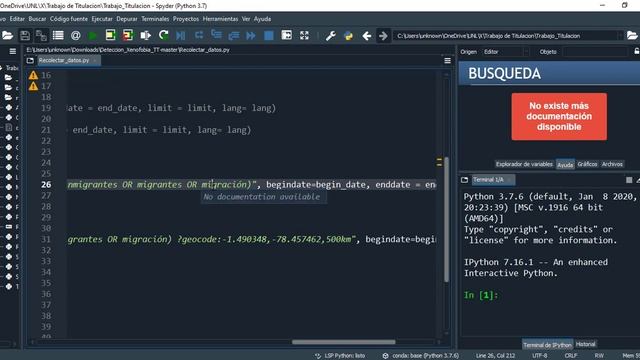Open file with the folder toolbar icon
This screenshot has height=360, width=640.
[x=7, y=36]
